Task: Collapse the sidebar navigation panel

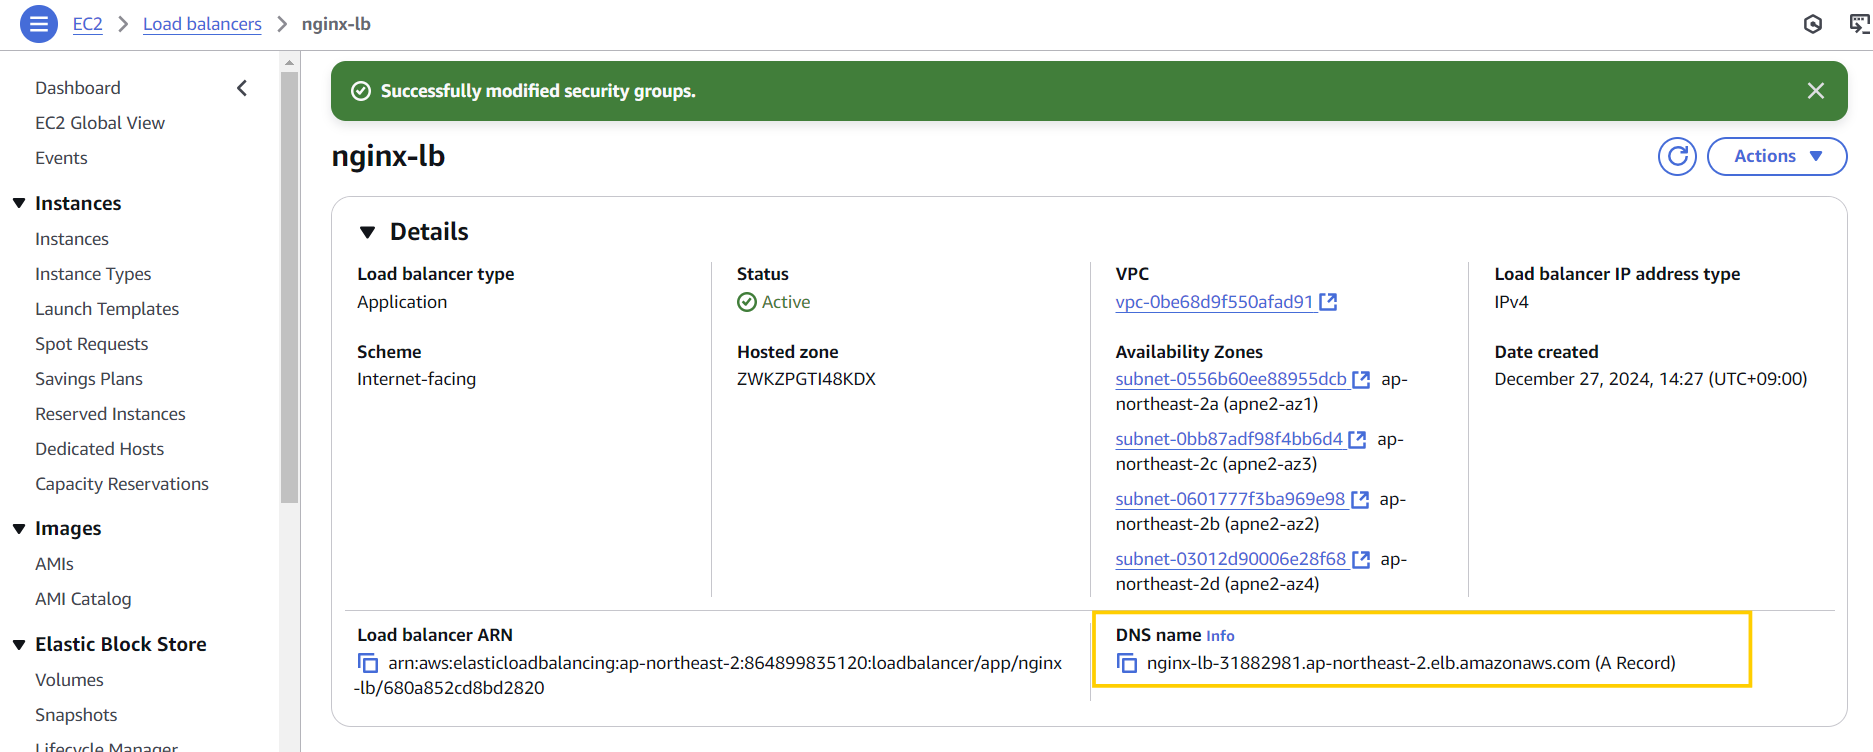Action: (x=242, y=88)
